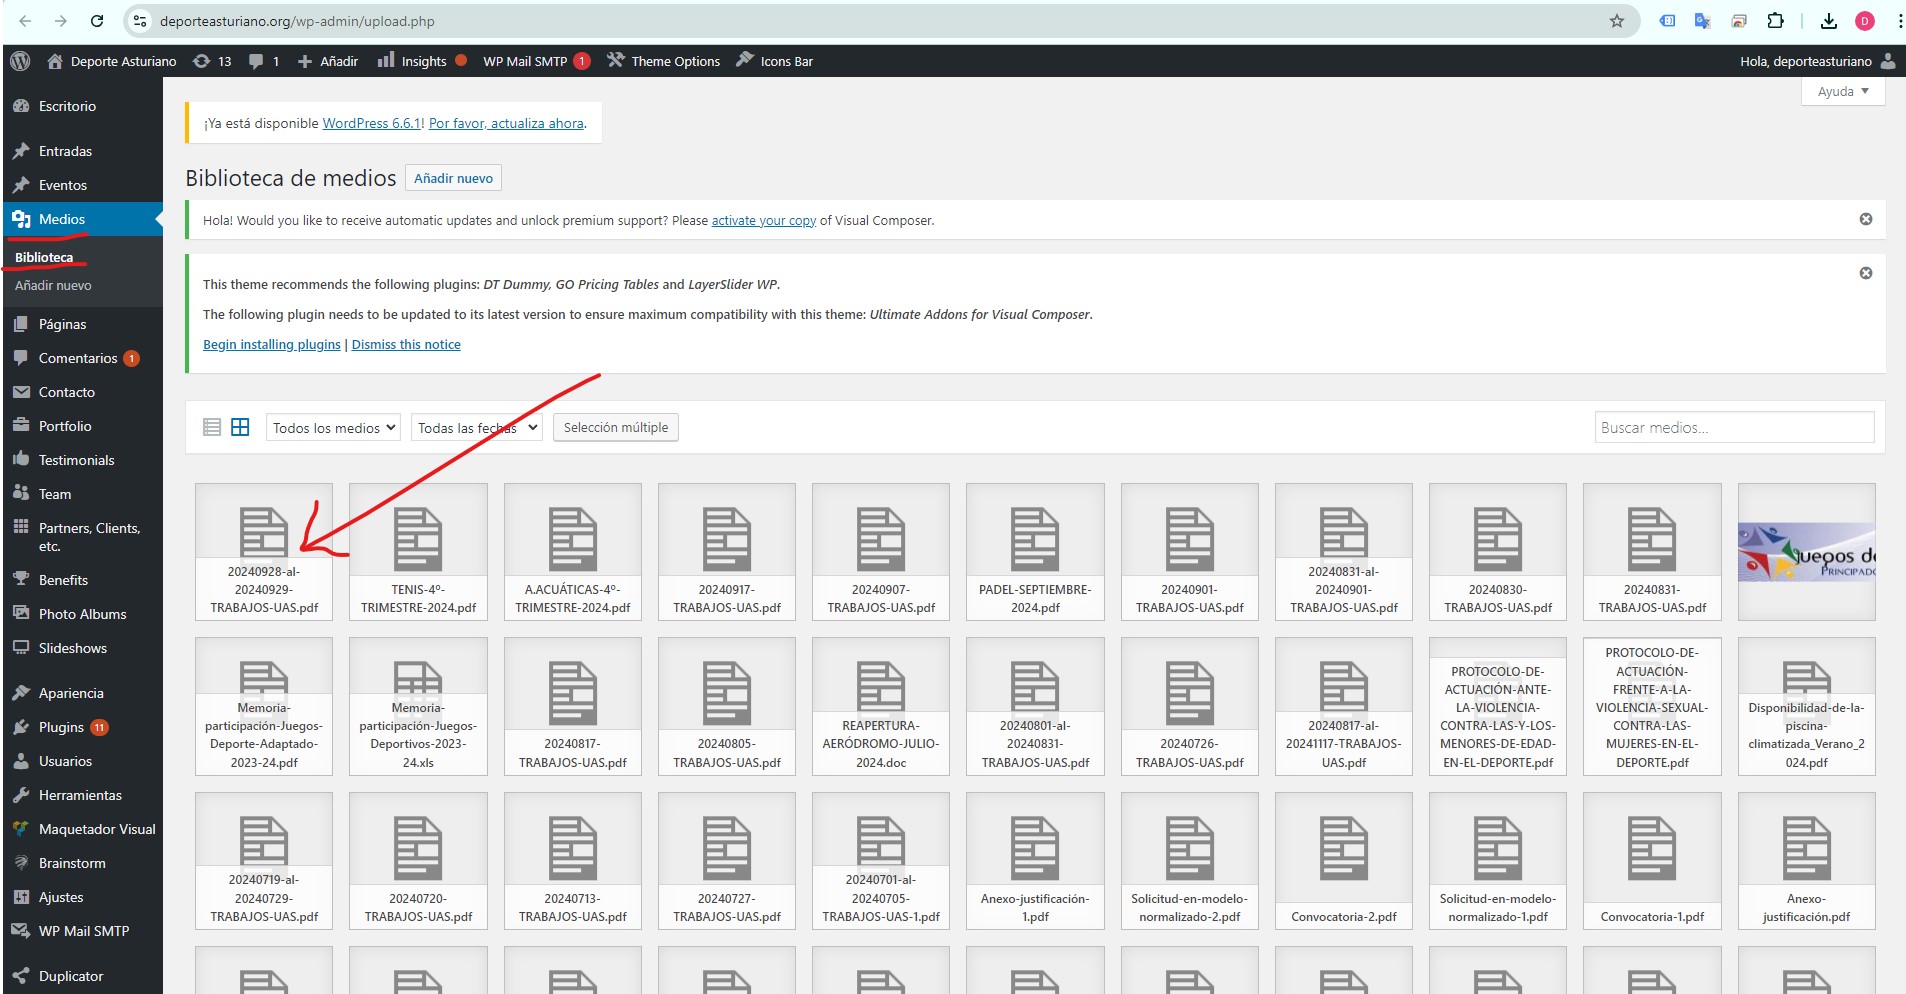Open the Hola, deporteasturiano user menu
Image resolution: width=1906 pixels, height=994 pixels.
(x=1817, y=61)
